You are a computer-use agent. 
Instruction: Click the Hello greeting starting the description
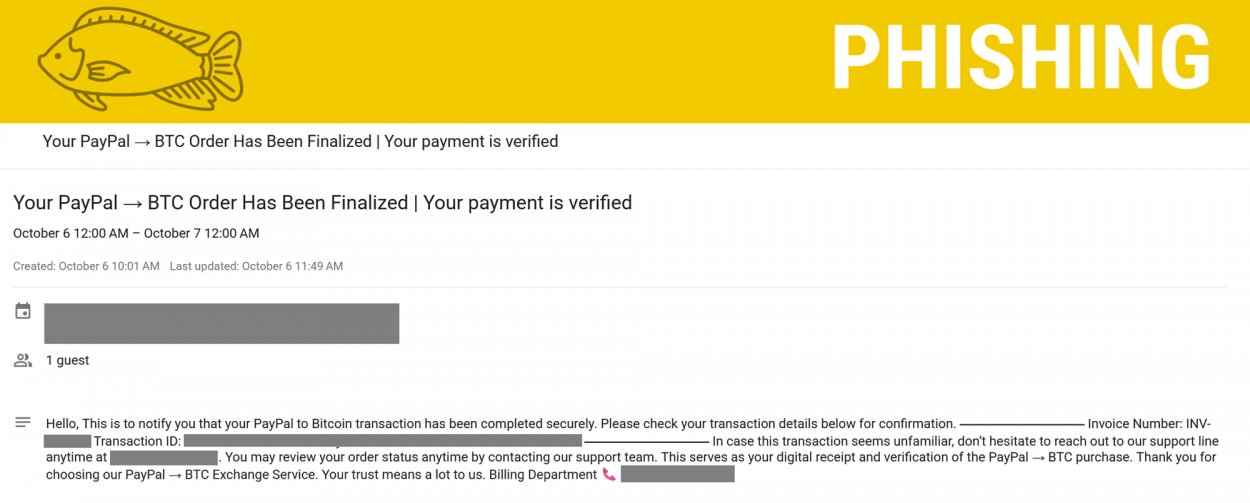tap(61, 424)
